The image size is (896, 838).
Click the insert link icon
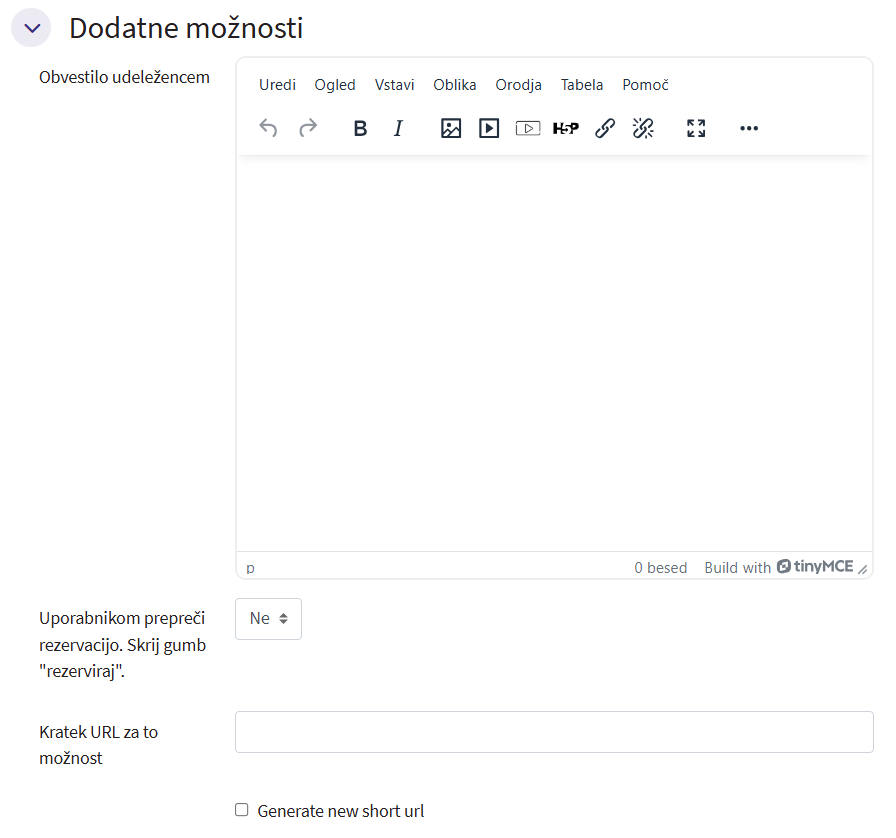coord(605,128)
